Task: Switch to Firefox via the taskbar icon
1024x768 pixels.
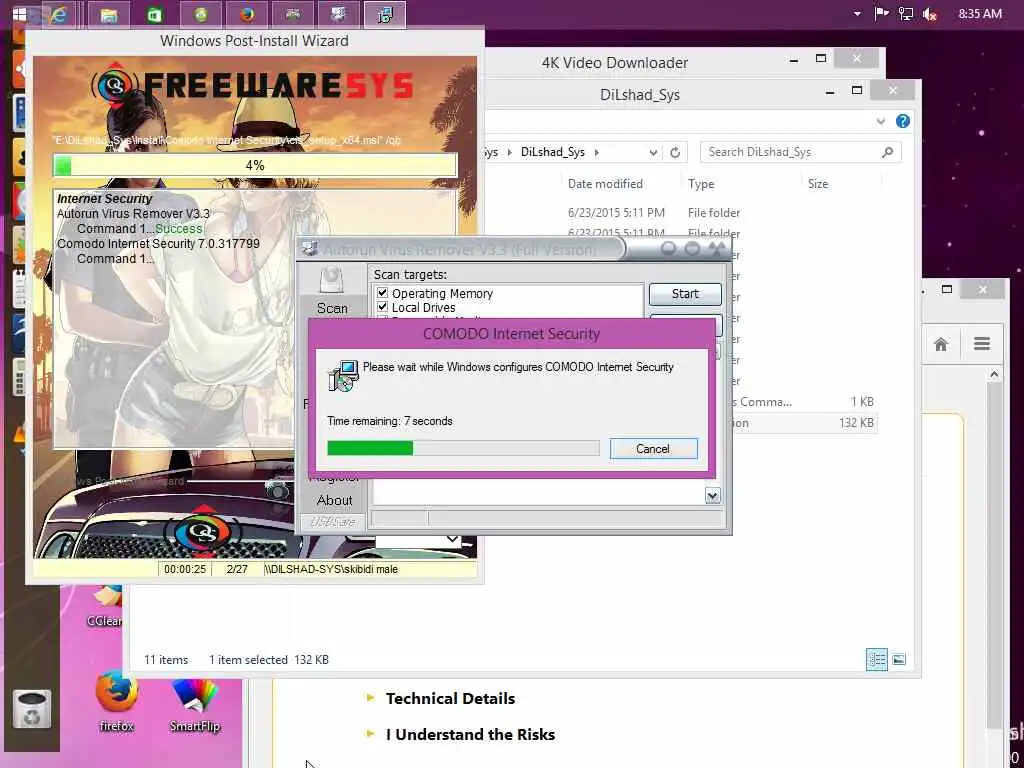Action: coord(247,14)
